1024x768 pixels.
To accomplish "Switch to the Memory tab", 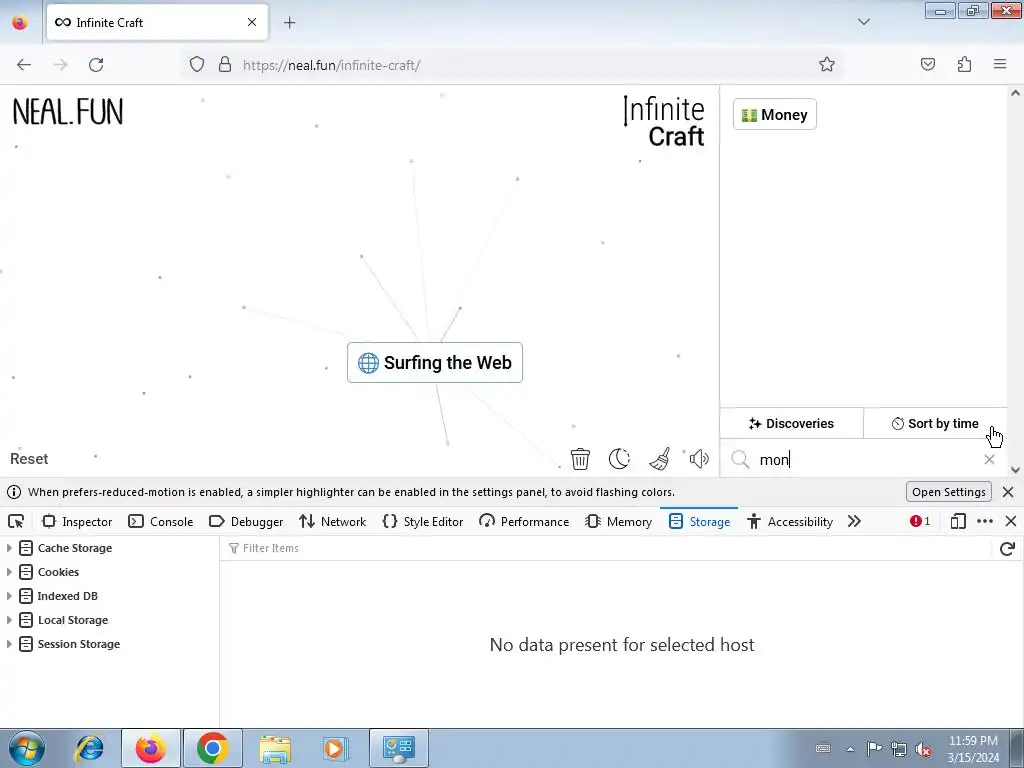I will coord(619,521).
